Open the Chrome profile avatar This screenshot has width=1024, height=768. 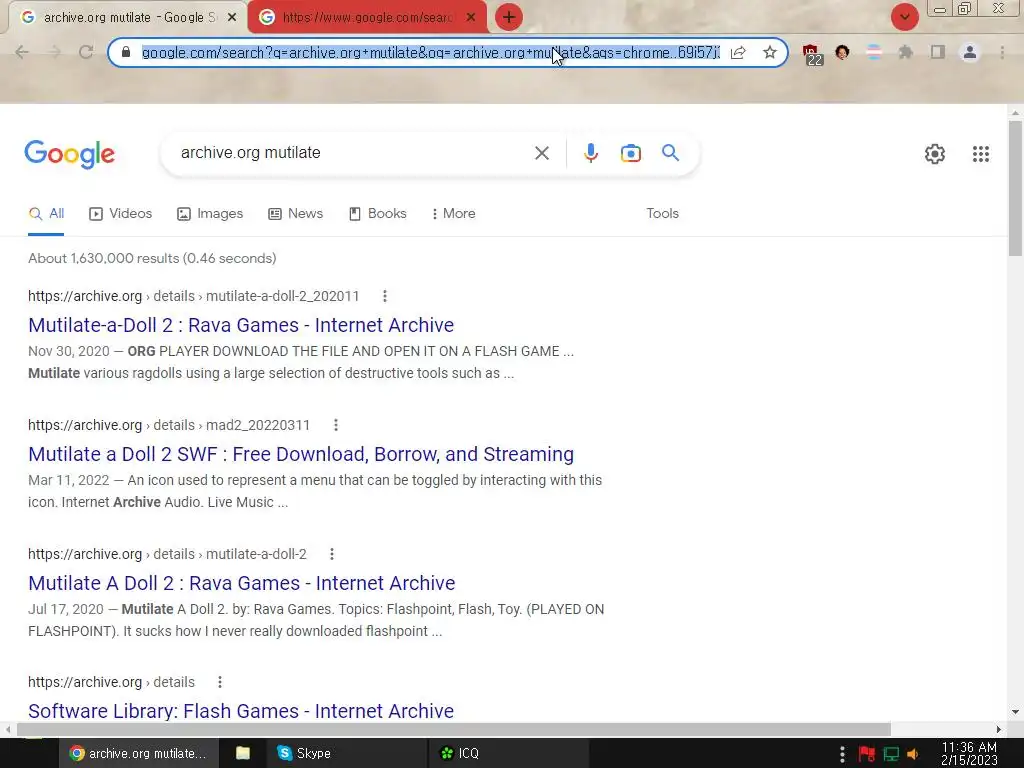[970, 52]
